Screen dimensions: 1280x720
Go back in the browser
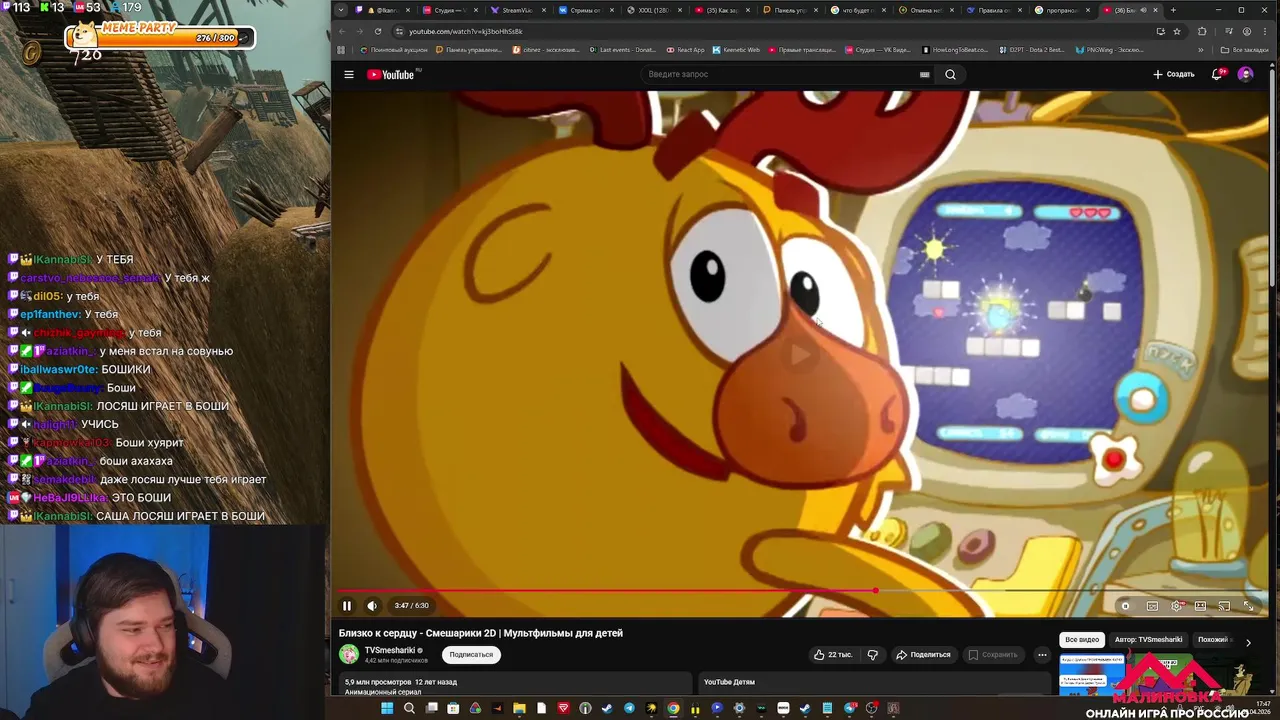coord(343,31)
